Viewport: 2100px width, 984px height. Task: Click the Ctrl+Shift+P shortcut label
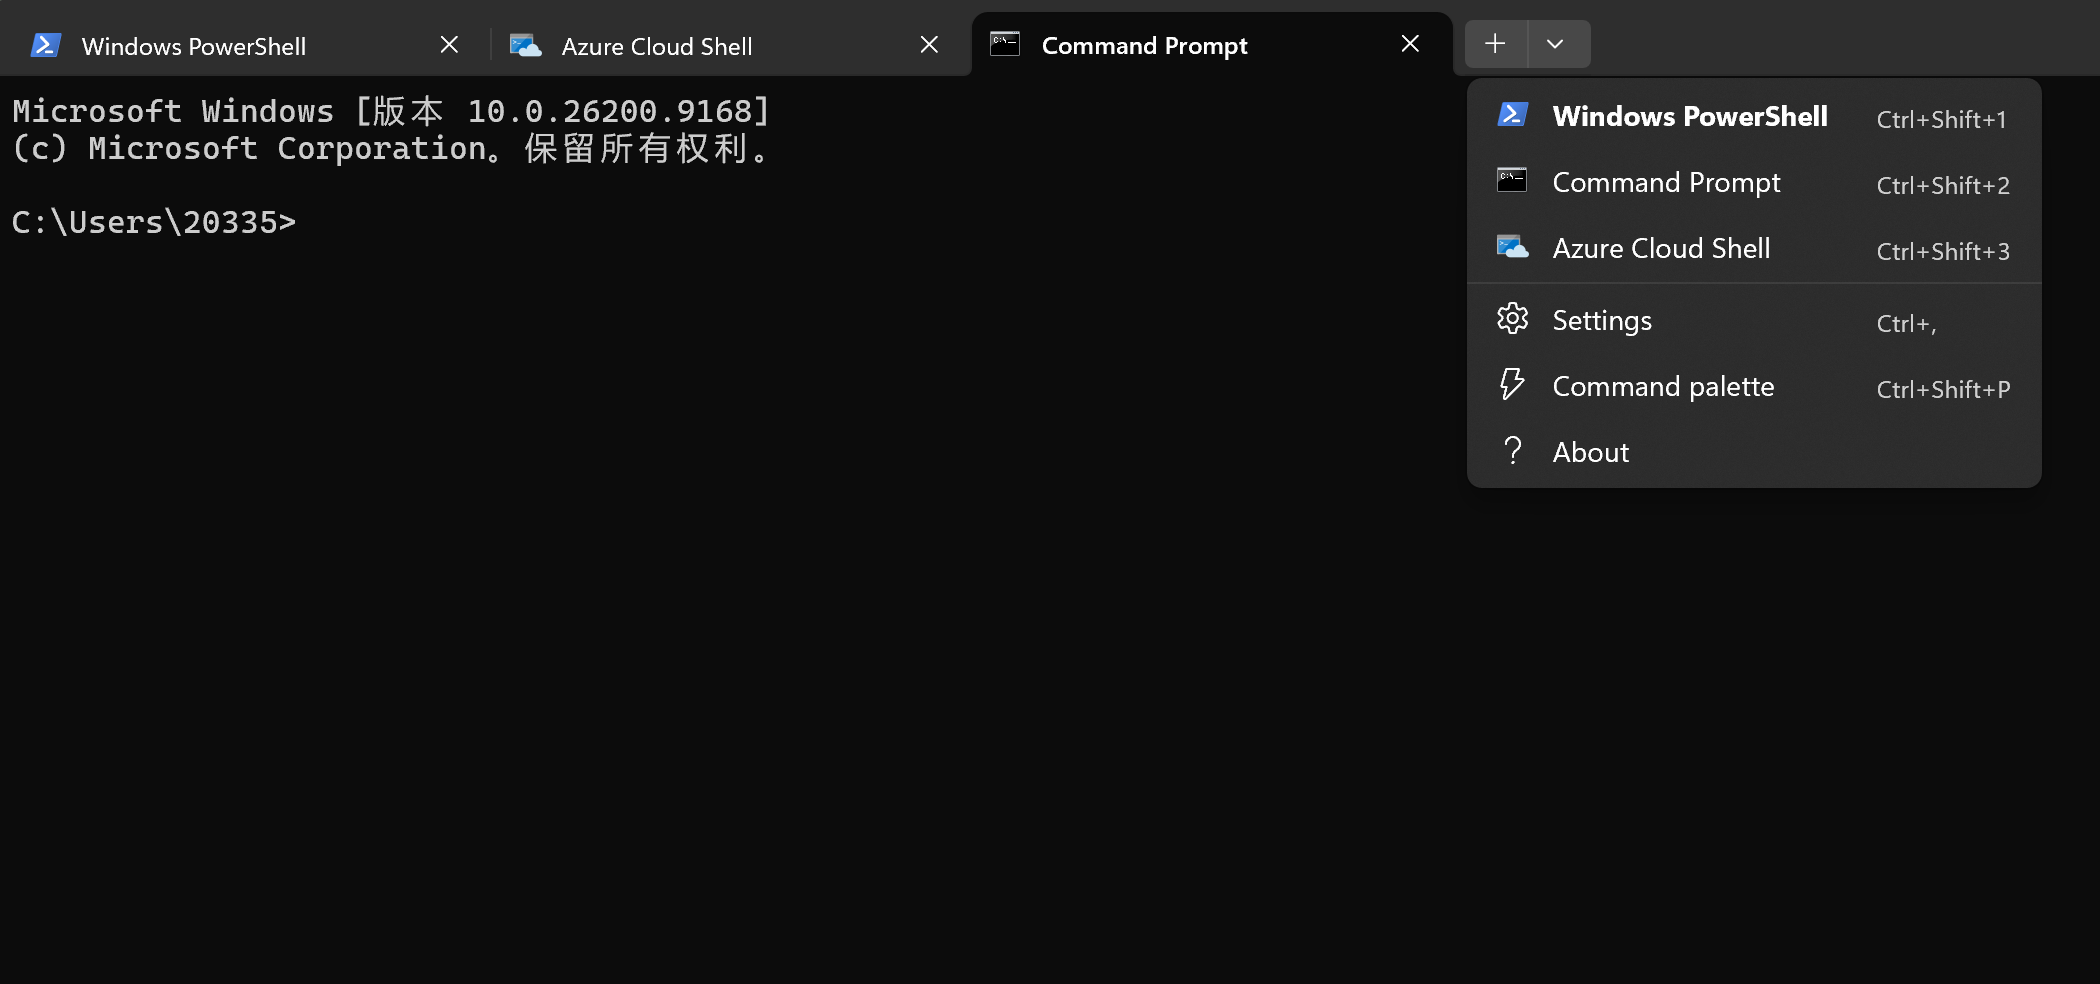[x=1943, y=390]
